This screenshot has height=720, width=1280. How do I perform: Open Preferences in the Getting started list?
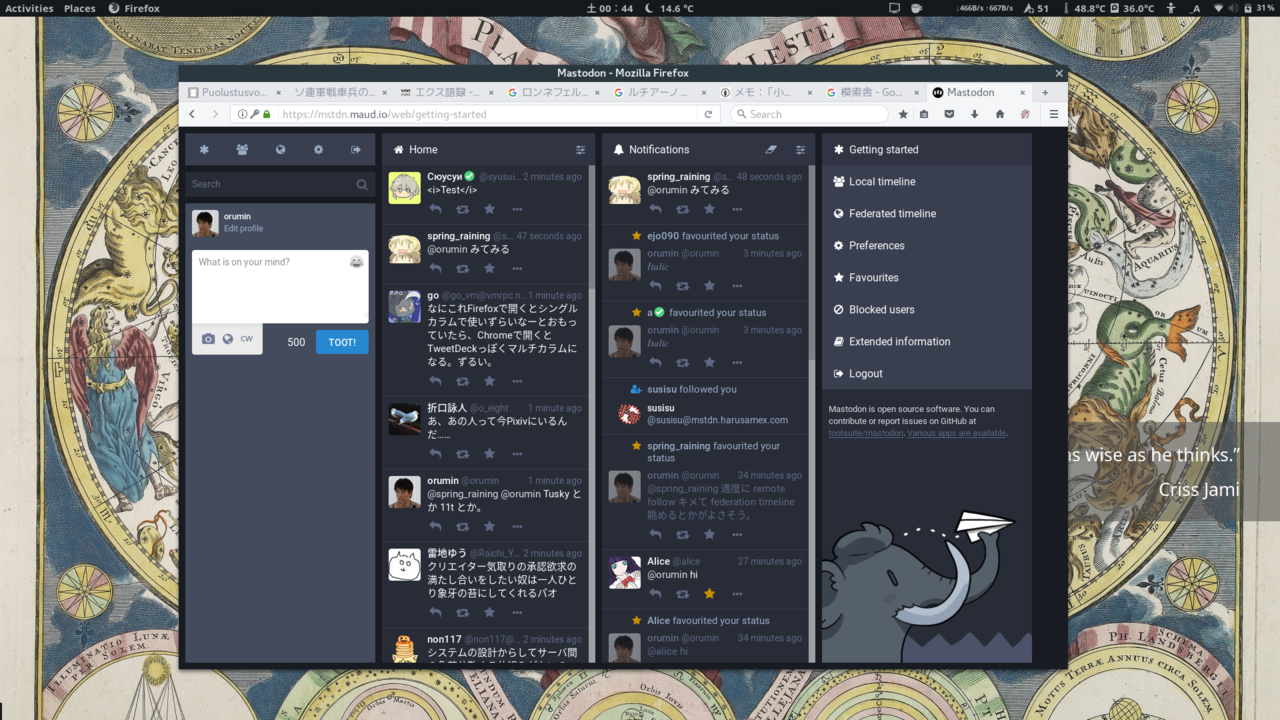[x=927, y=246]
